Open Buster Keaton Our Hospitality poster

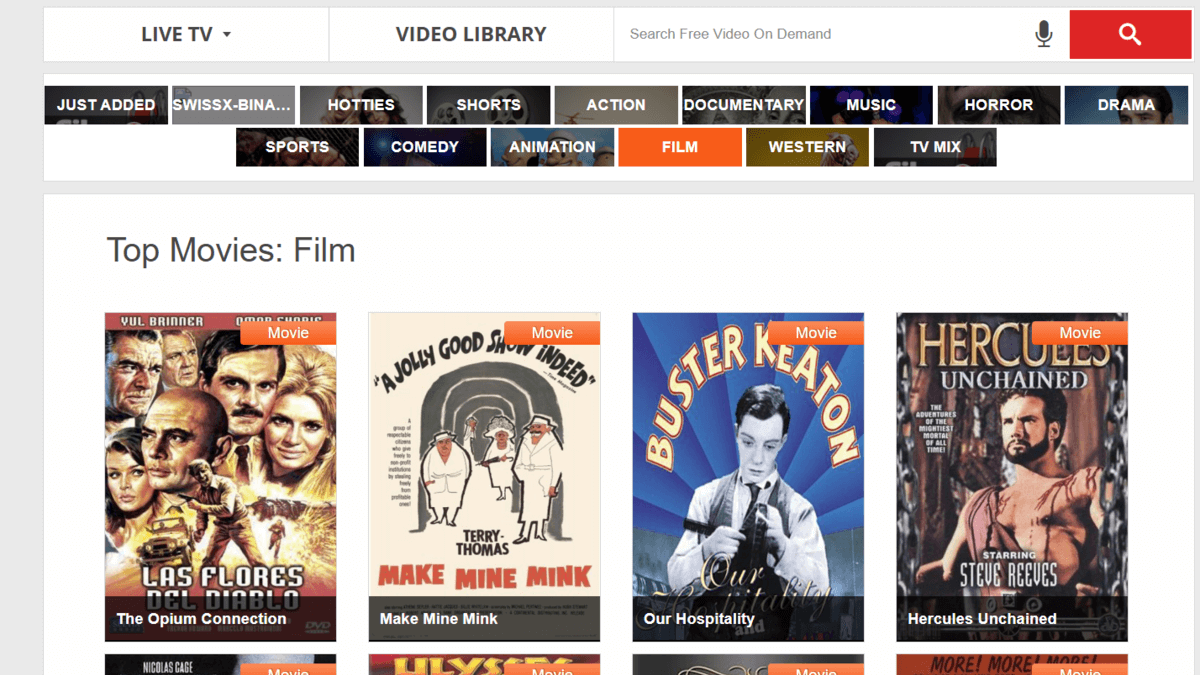[x=748, y=470]
